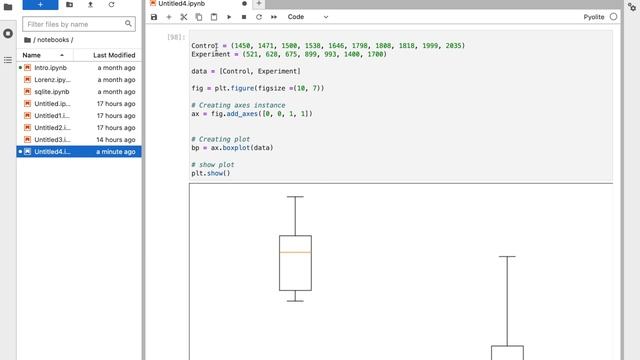
Task: Copy the selected cell
Action: (x=199, y=17)
